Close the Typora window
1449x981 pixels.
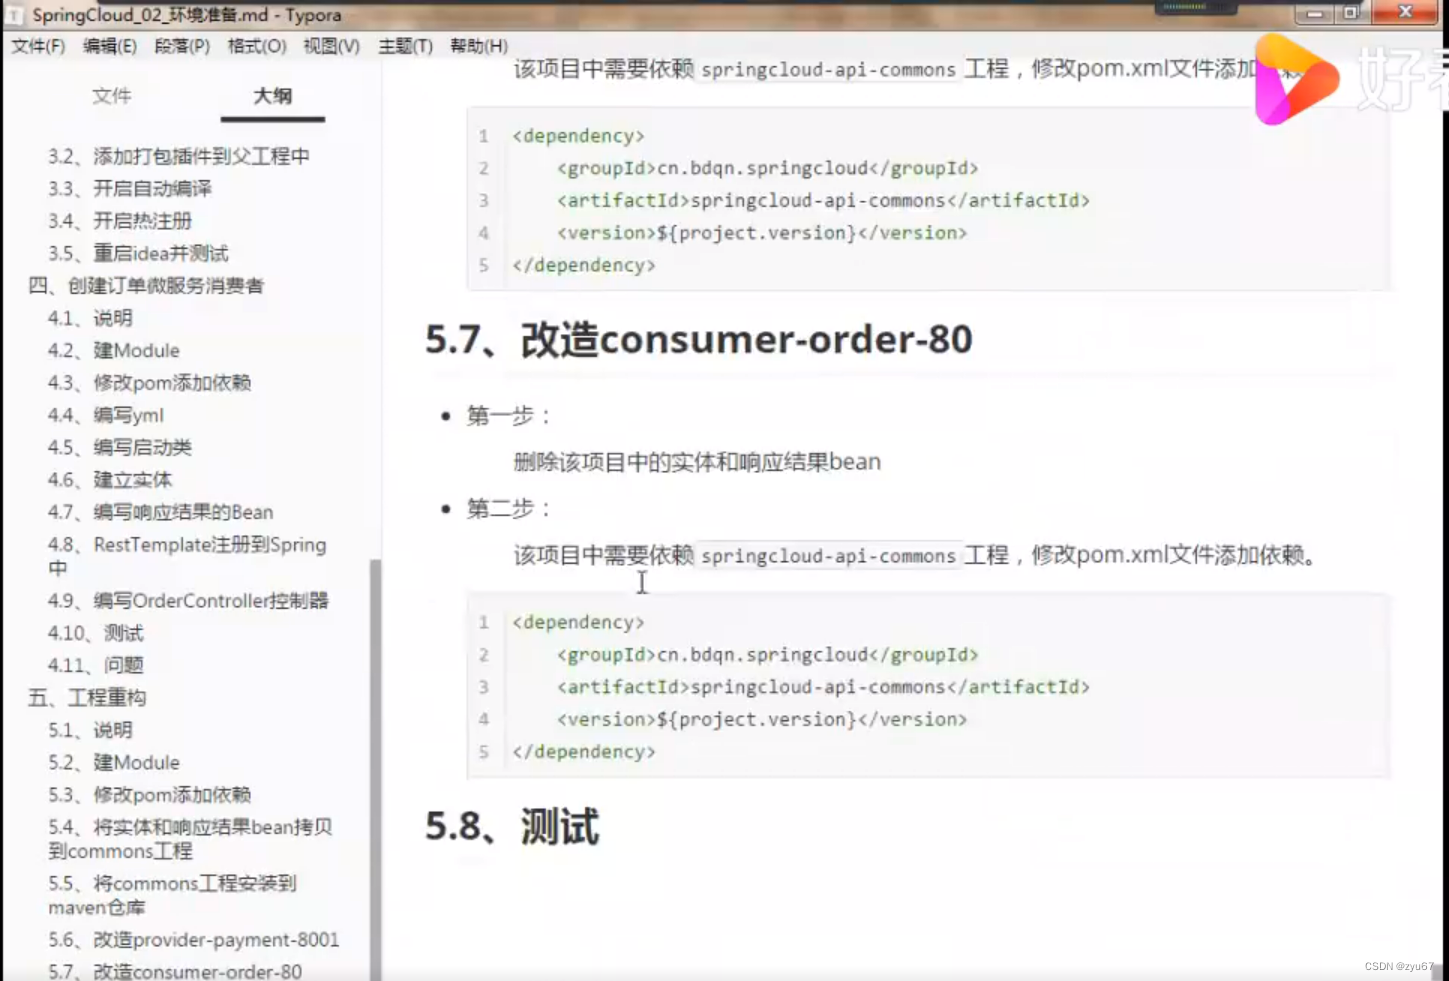1405,13
